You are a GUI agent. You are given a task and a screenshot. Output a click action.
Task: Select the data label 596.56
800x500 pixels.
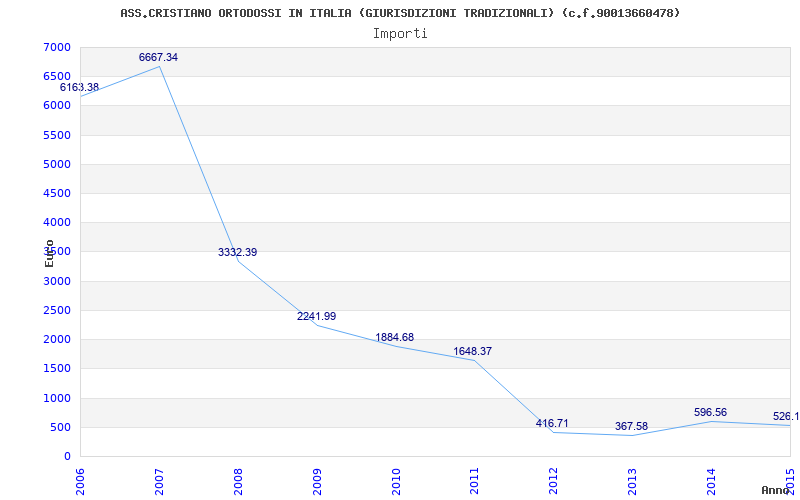point(710,412)
